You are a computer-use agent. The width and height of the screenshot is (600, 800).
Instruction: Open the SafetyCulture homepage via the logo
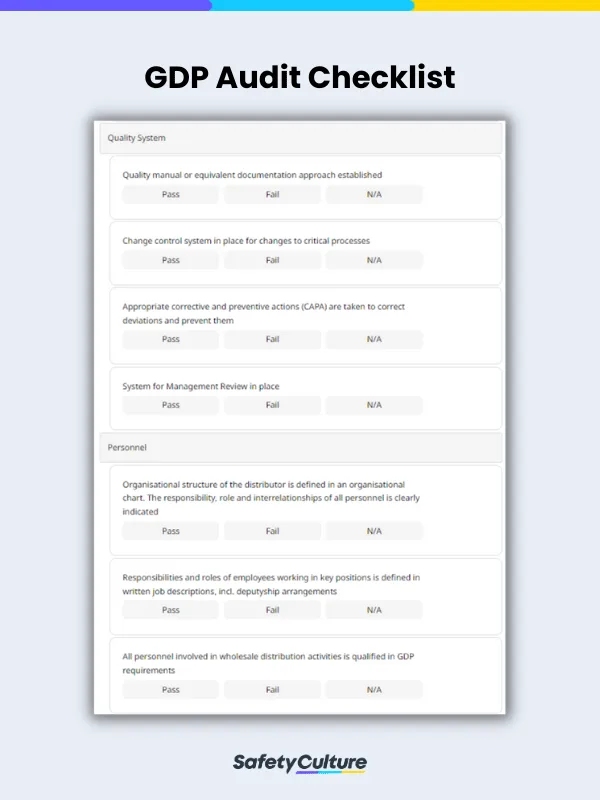click(300, 762)
